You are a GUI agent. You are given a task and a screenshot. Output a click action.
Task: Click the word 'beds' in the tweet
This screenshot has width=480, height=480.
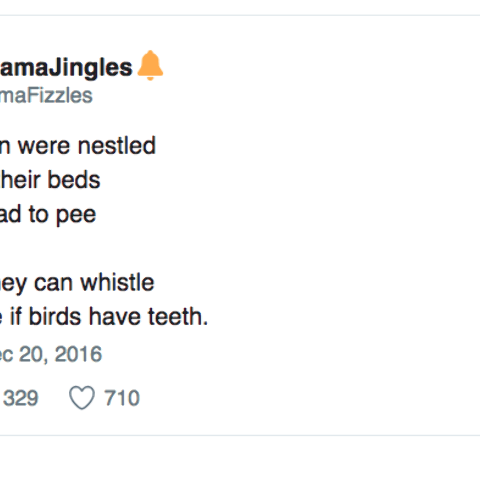pyautogui.click(x=74, y=180)
